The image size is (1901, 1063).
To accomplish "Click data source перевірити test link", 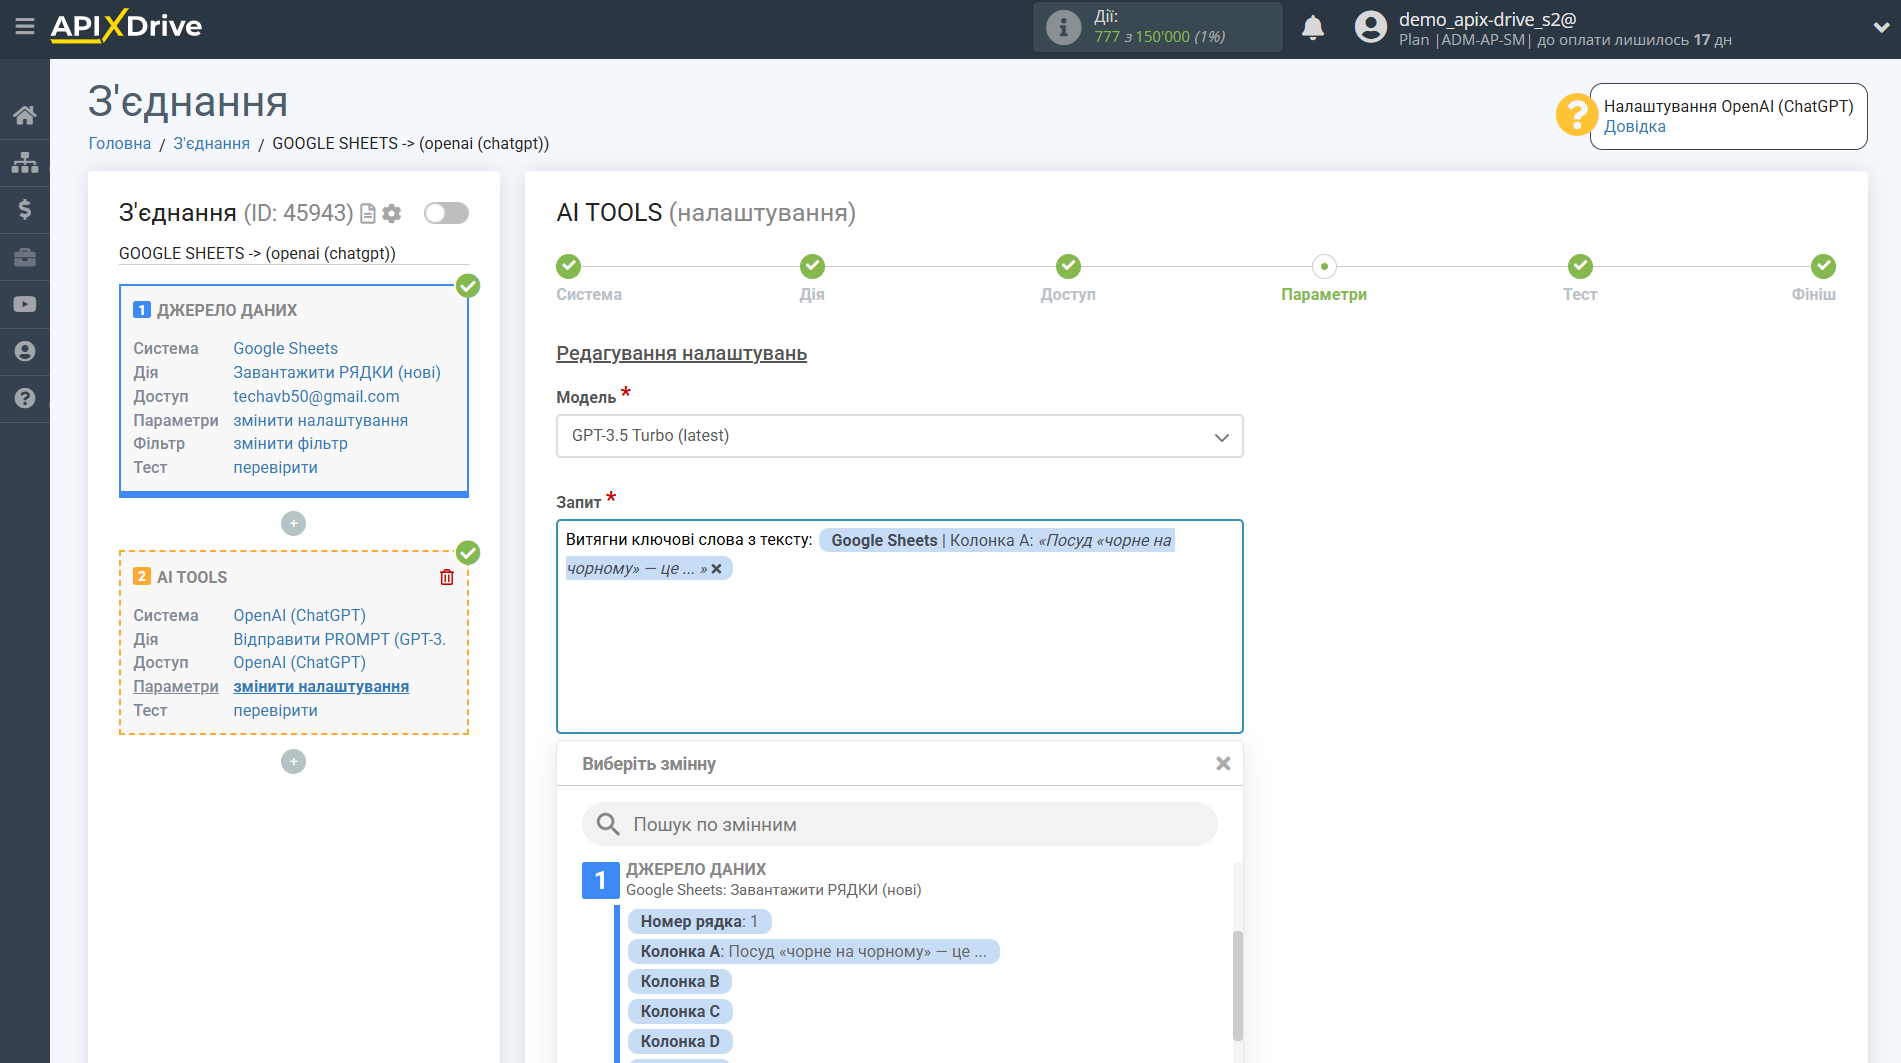I will pos(275,467).
